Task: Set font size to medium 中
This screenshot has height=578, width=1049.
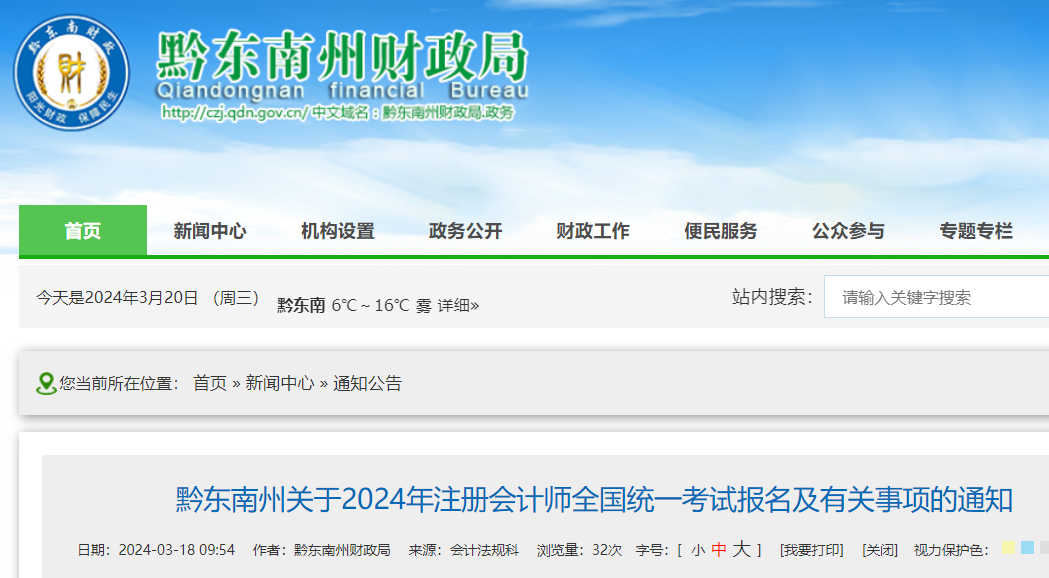Action: (718, 550)
